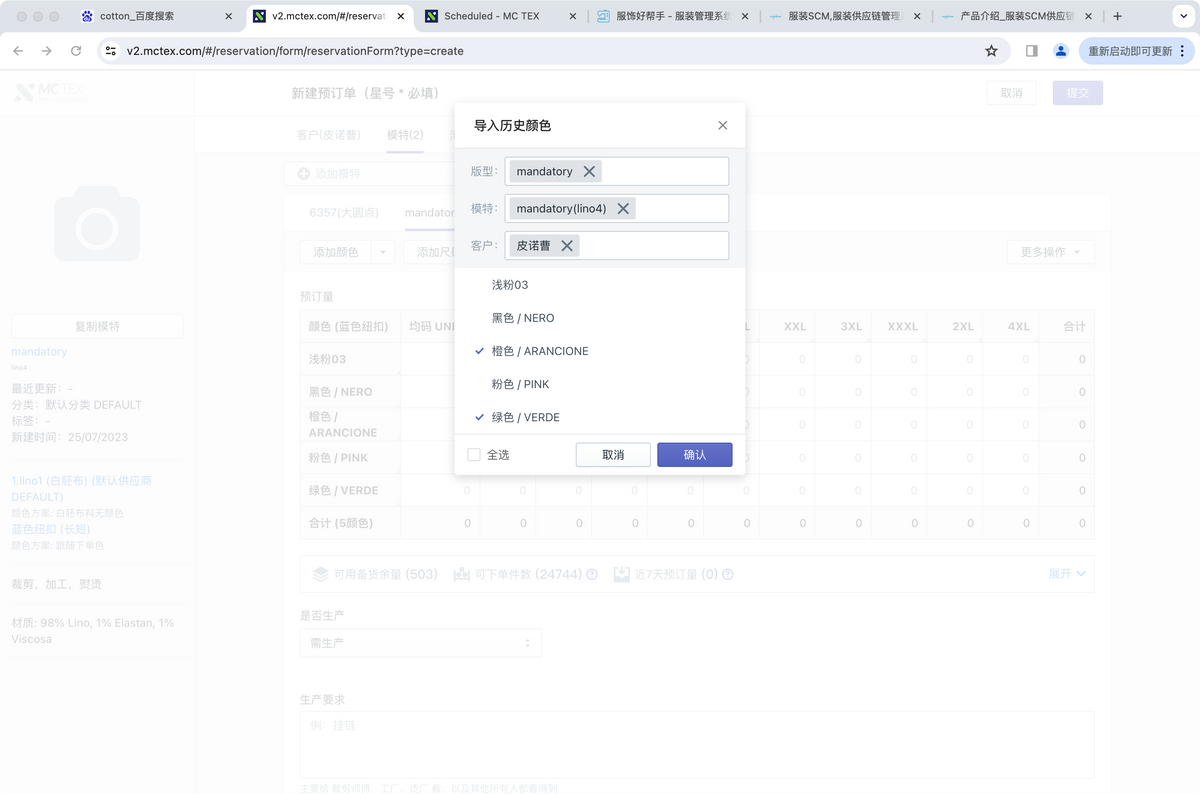Go back to the previous page
The width and height of the screenshot is (1200, 794).
click(x=18, y=51)
